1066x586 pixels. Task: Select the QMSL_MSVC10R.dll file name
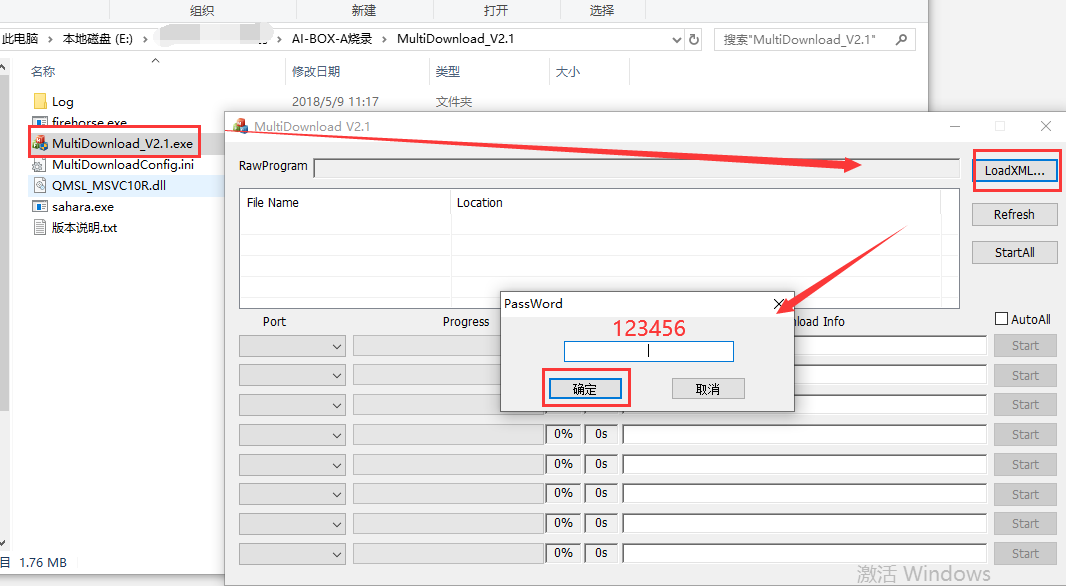109,186
